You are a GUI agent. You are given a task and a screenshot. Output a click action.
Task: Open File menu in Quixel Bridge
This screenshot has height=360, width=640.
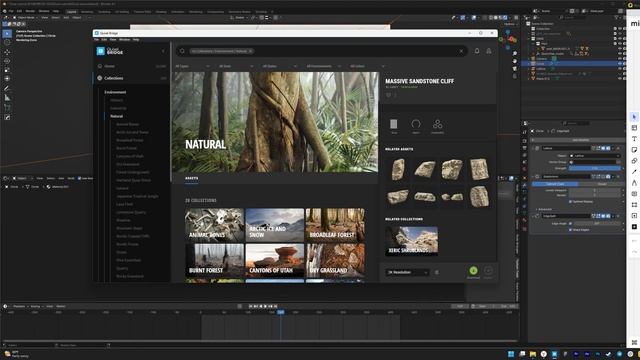[96, 40]
